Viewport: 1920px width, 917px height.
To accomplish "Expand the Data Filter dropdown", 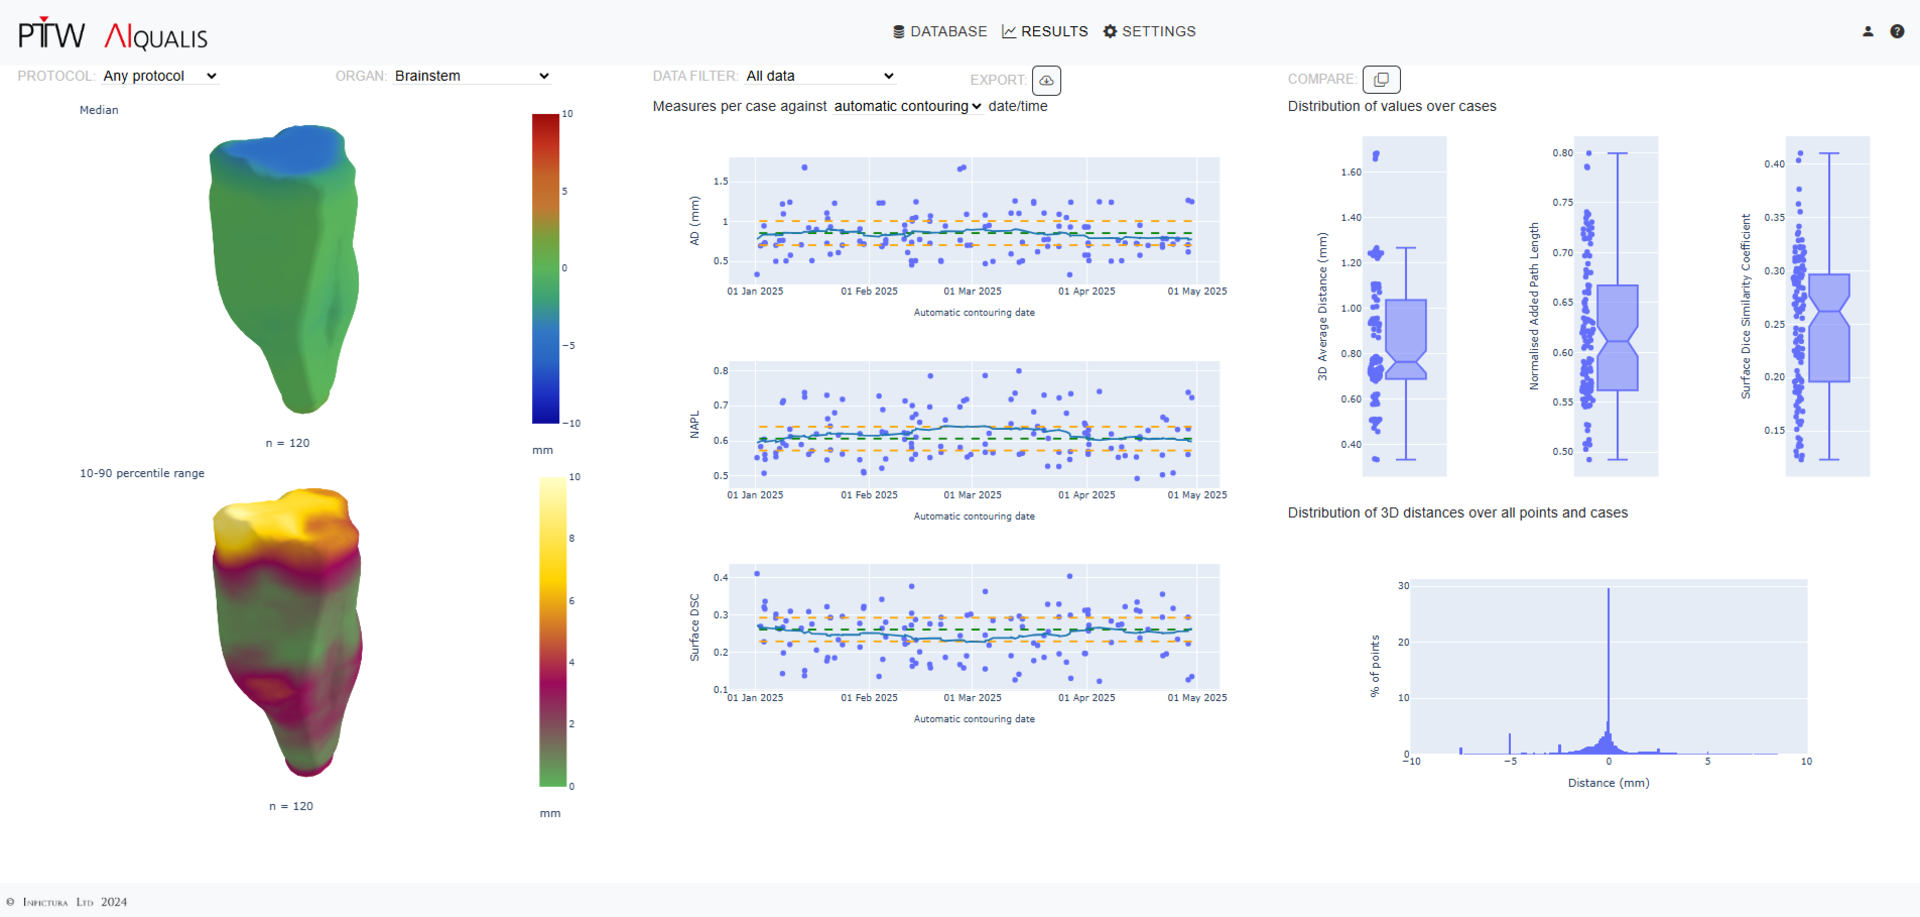I will (819, 76).
